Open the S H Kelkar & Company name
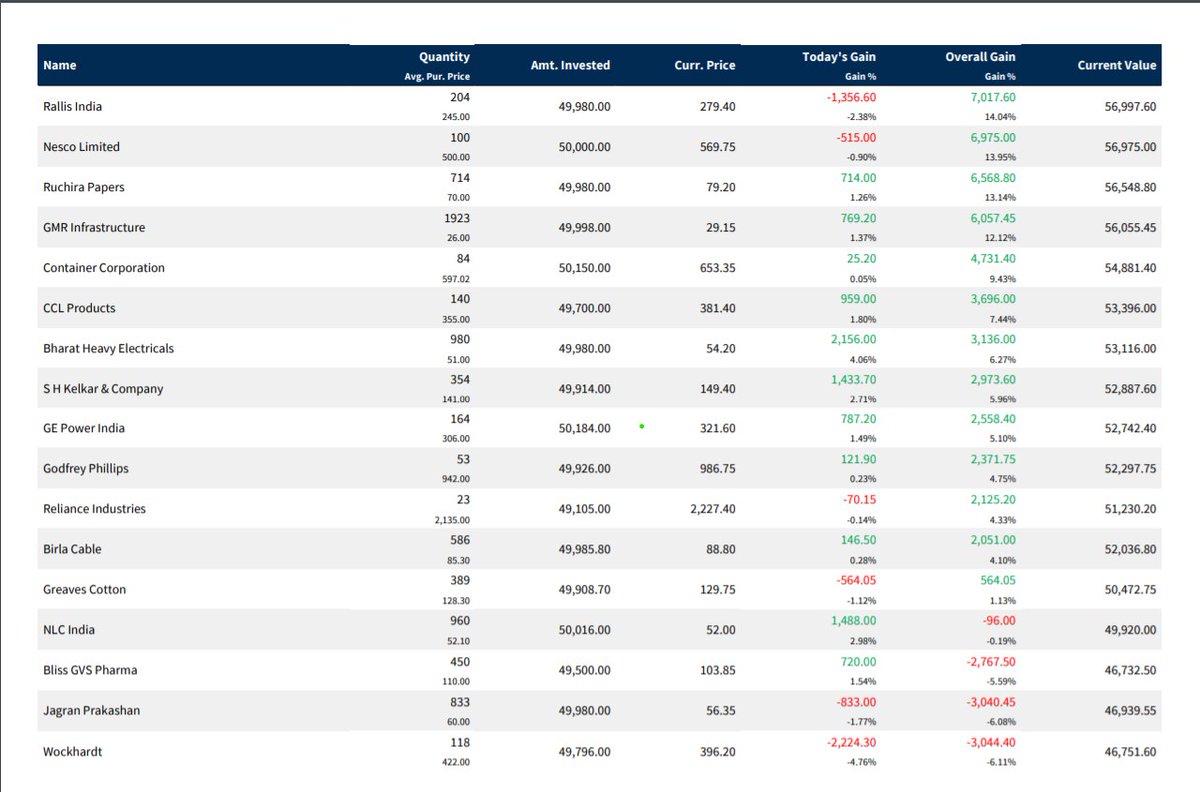This screenshot has width=1200, height=792. pos(103,388)
